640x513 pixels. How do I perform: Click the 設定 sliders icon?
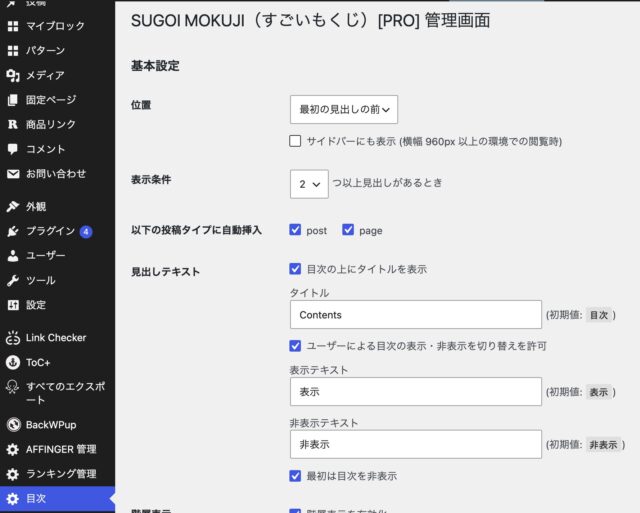[x=13, y=305]
